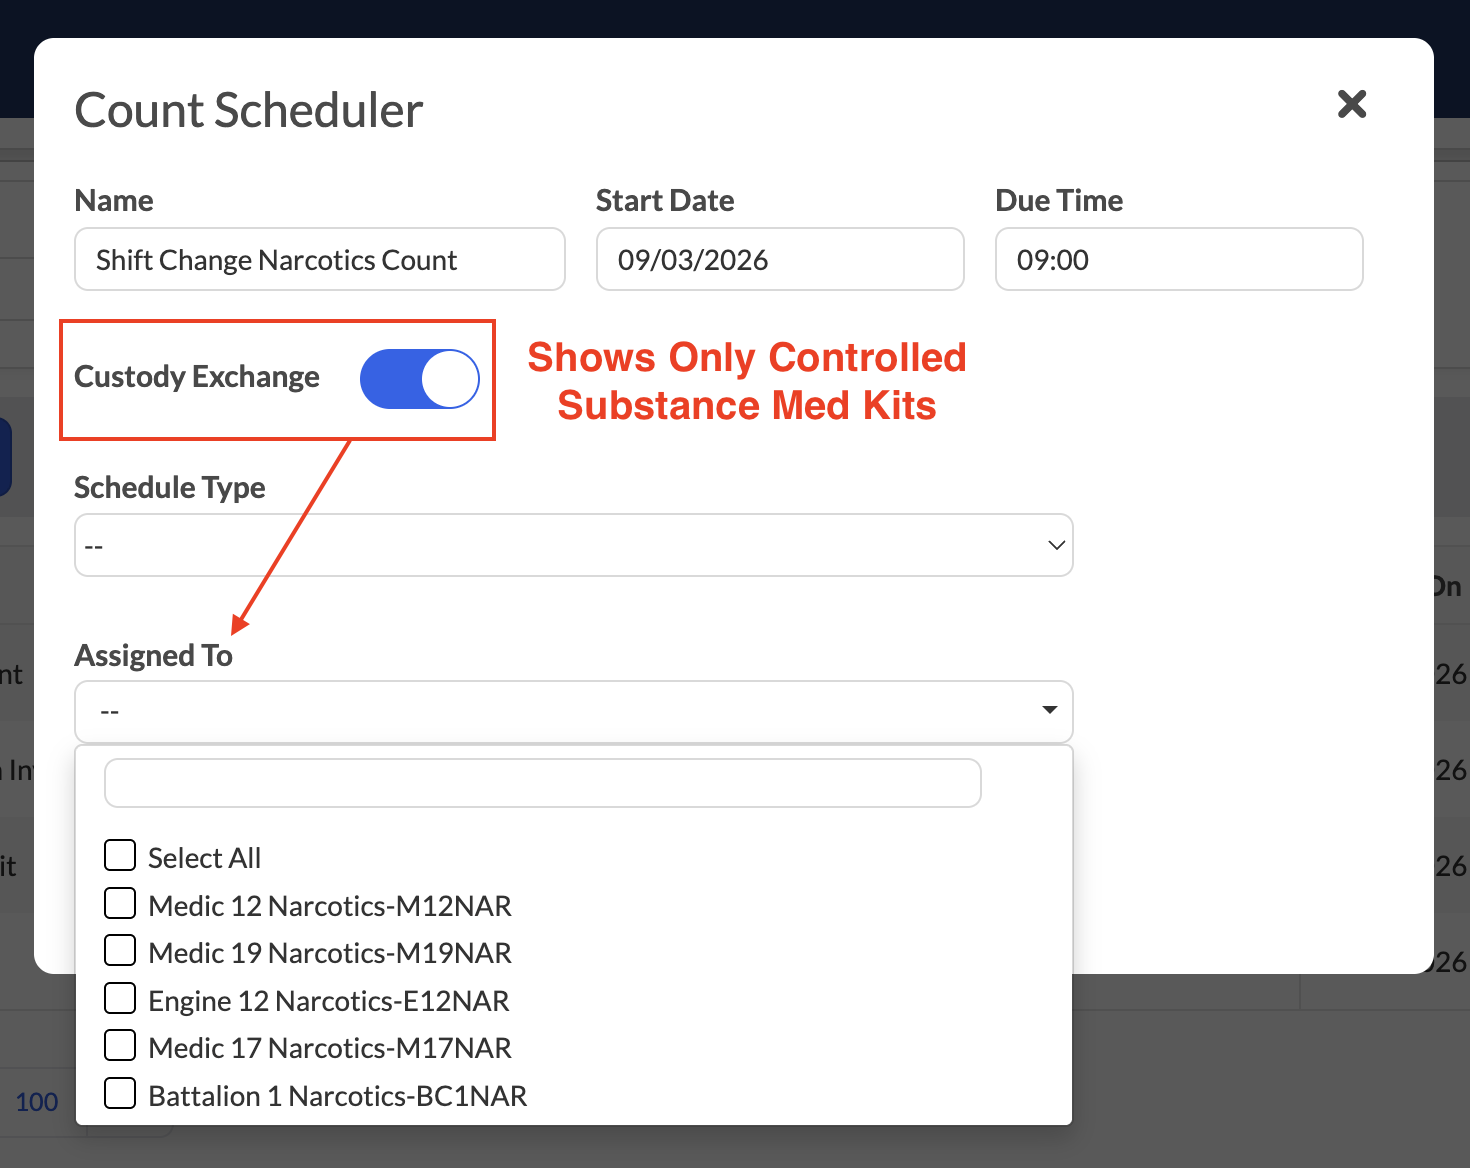Viewport: 1470px width, 1168px height.
Task: Click the 100 link in background page
Action: tap(37, 1102)
